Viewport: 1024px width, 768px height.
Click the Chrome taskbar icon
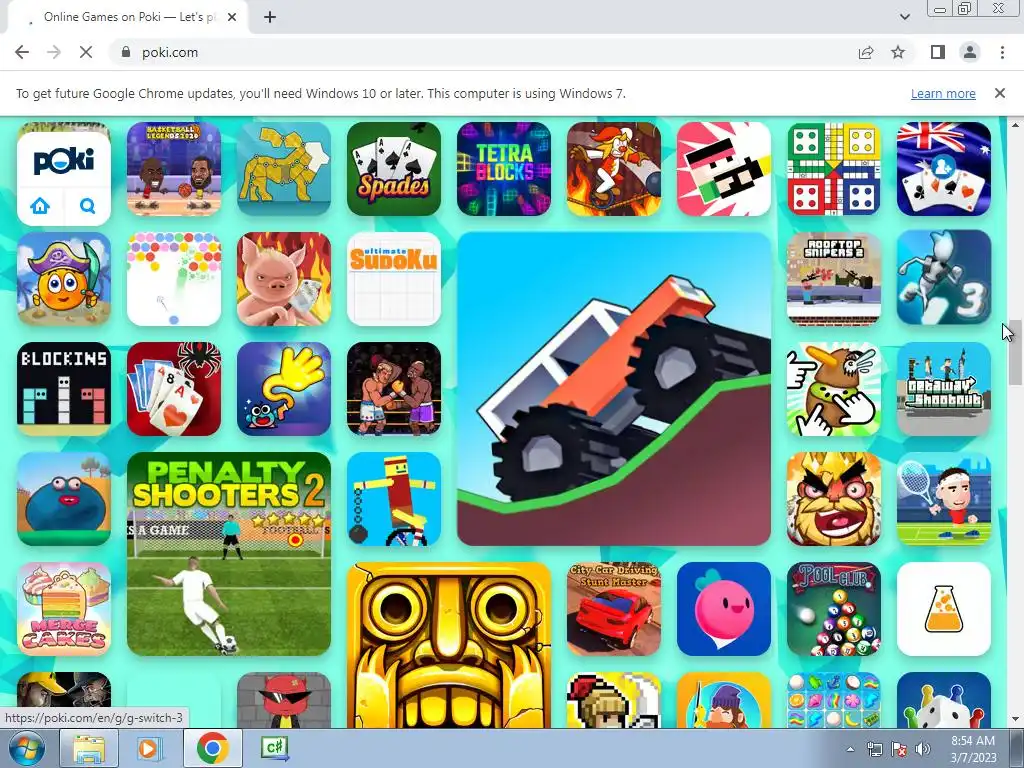[x=213, y=748]
